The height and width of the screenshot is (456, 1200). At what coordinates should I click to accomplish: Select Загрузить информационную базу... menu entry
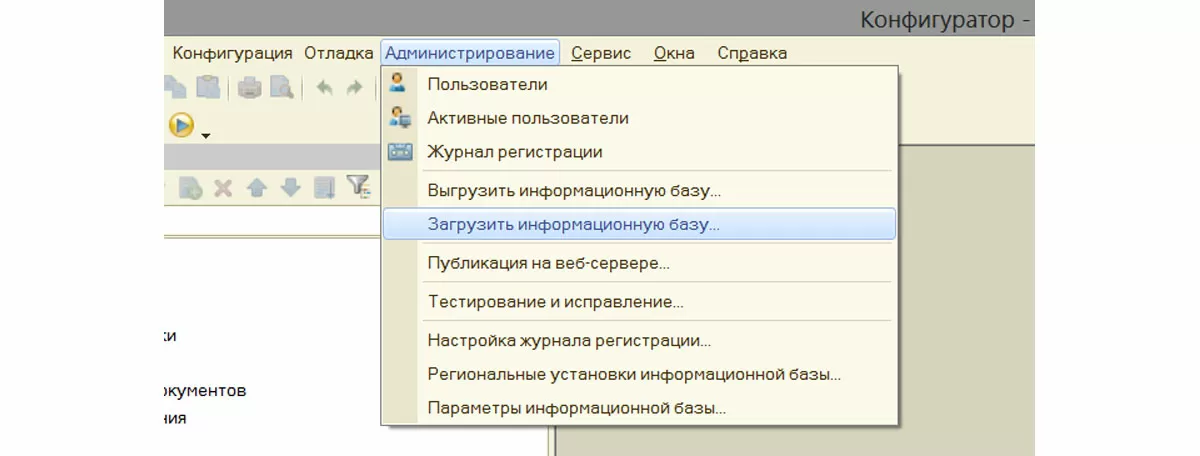[573, 225]
